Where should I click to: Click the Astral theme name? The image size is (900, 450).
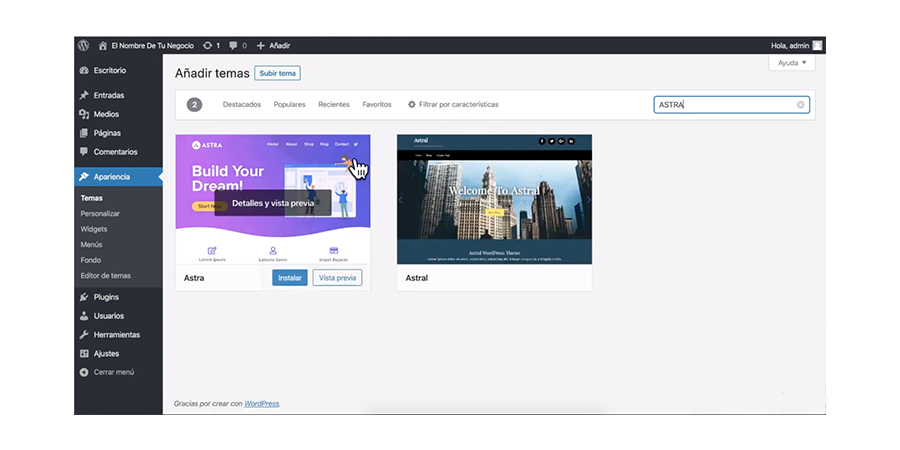[x=417, y=278]
